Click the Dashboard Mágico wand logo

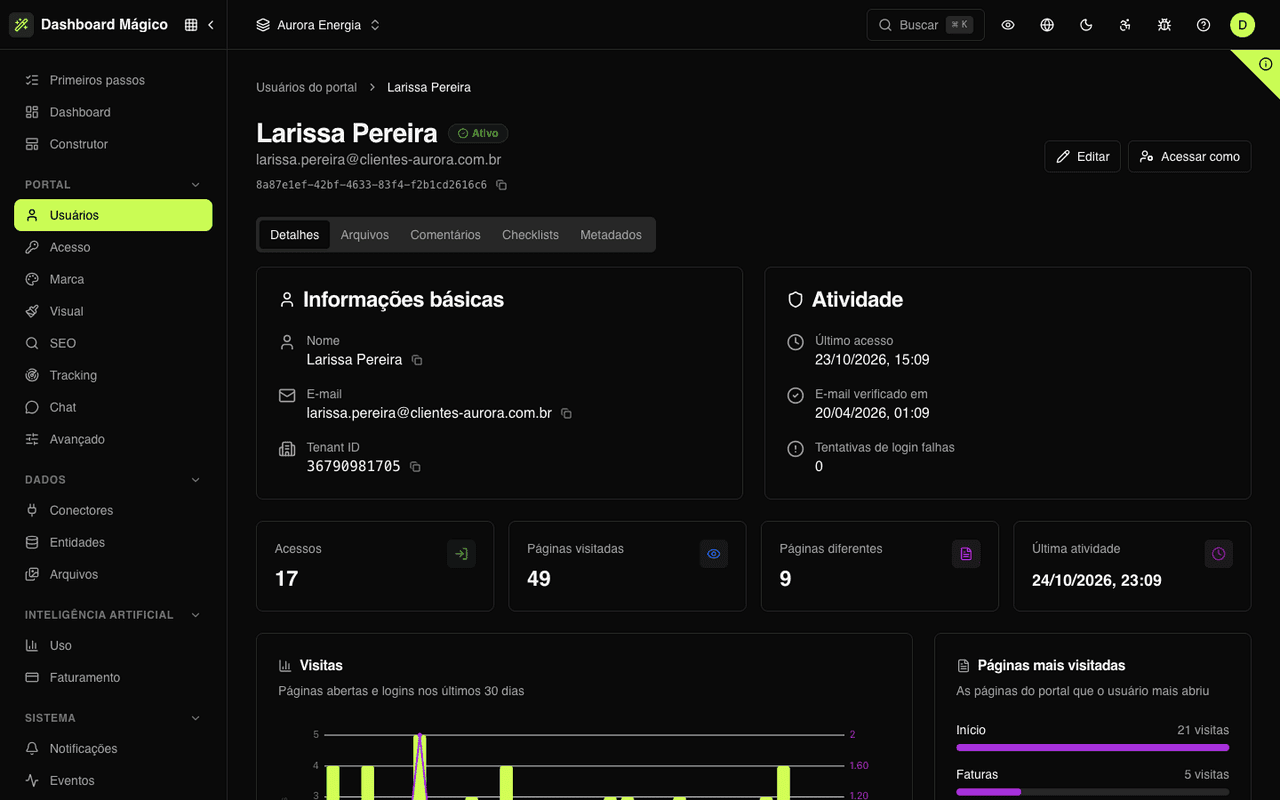click(x=21, y=25)
